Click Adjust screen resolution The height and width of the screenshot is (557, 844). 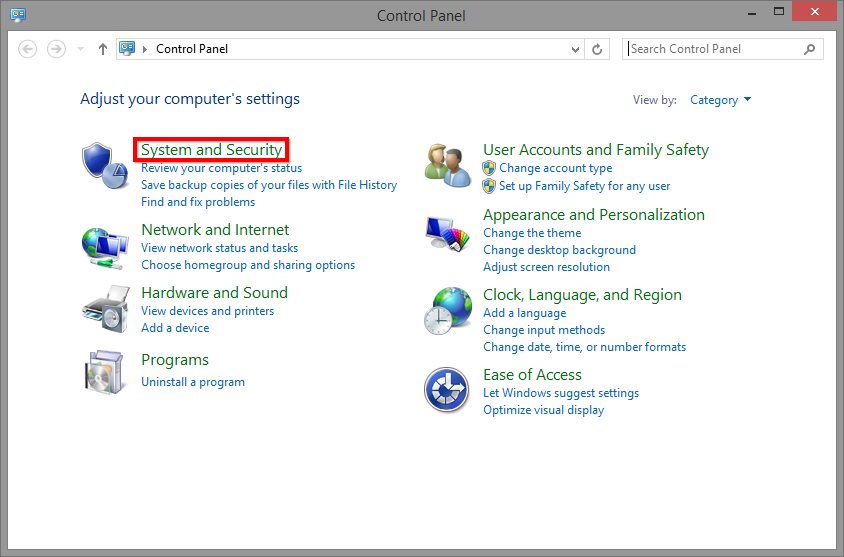(x=546, y=267)
